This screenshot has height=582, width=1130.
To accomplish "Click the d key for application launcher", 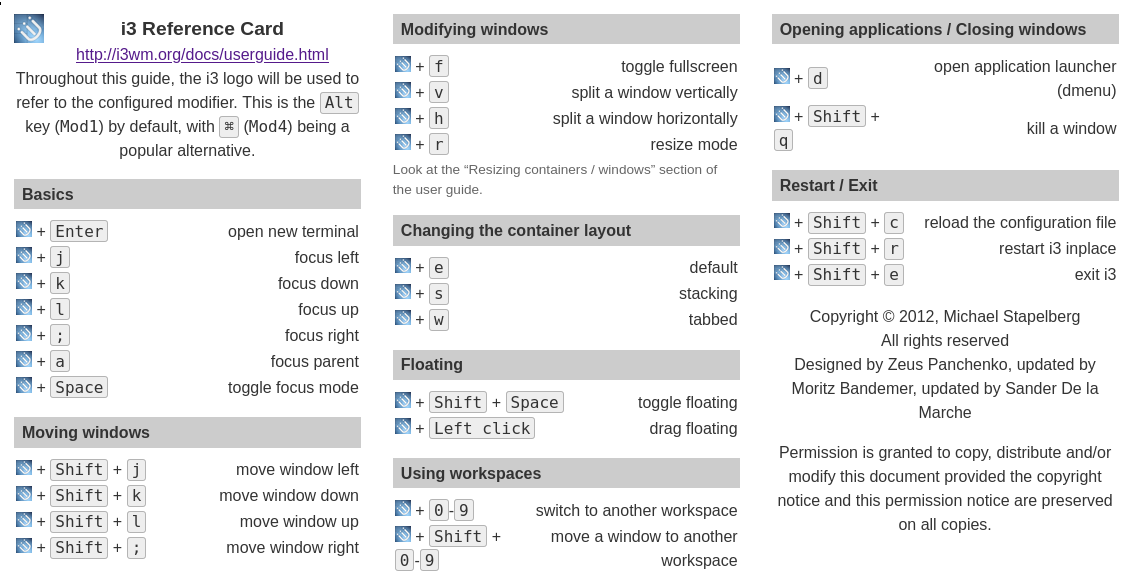I will (818, 78).
